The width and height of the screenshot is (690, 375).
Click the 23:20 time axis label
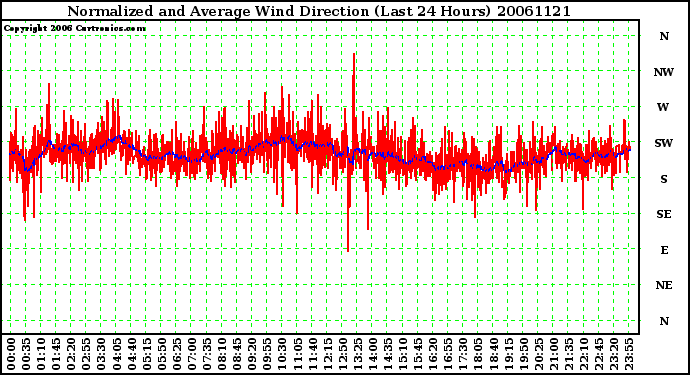pyautogui.click(x=614, y=354)
